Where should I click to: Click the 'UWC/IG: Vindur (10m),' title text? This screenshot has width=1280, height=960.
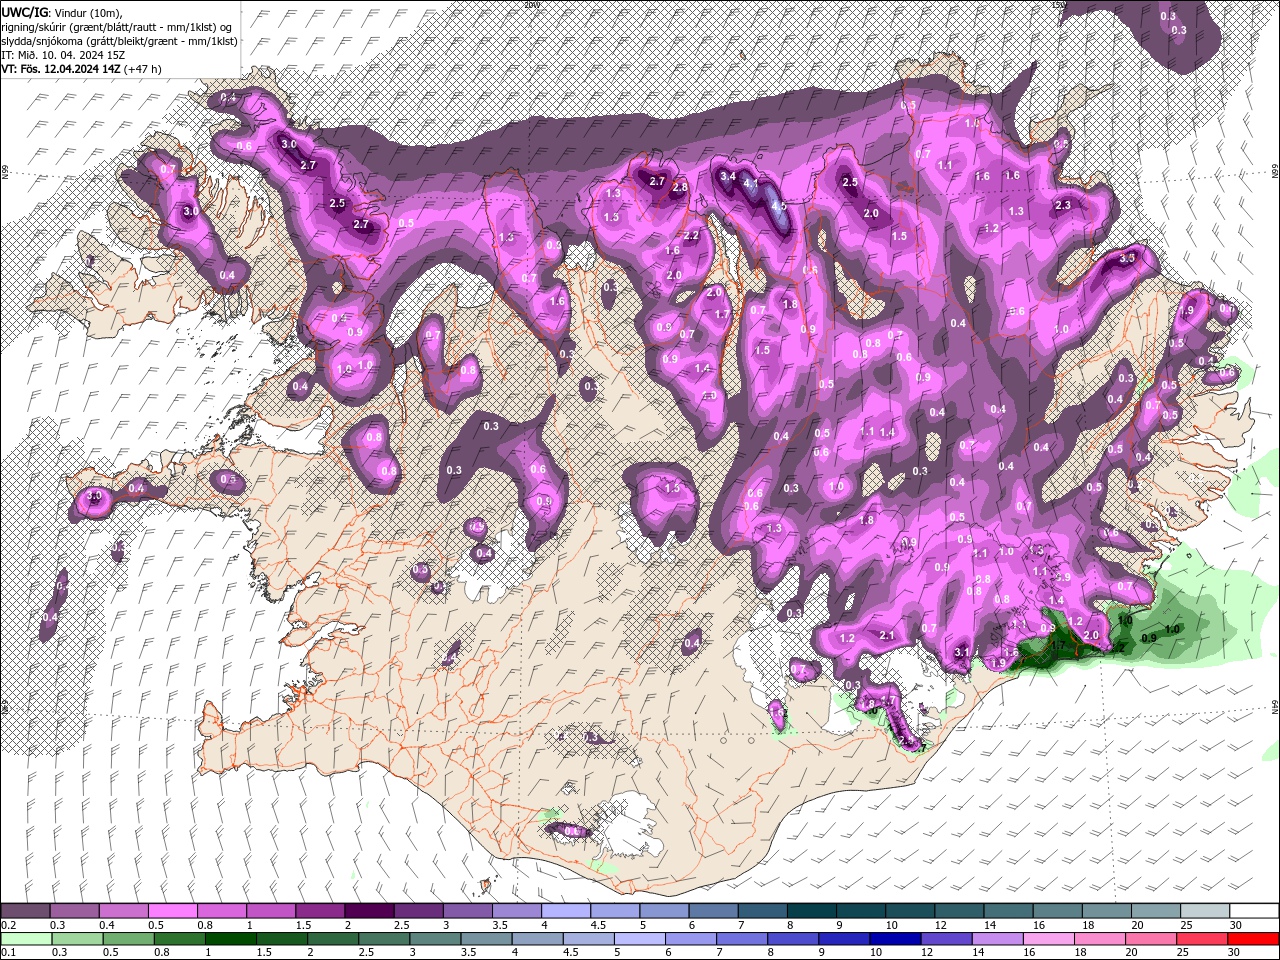point(61,12)
